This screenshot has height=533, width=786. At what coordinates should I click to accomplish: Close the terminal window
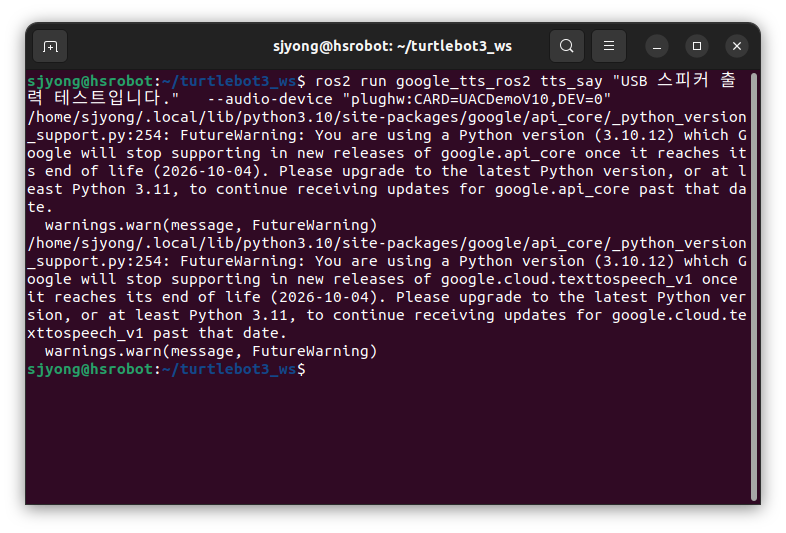click(737, 46)
